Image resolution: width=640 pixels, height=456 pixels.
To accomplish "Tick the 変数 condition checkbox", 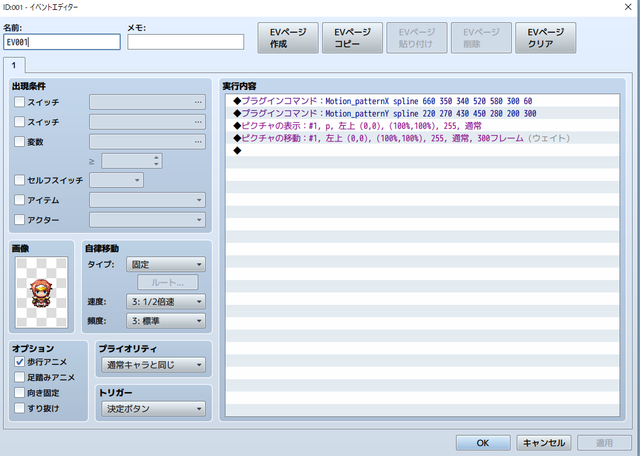I will coord(19,142).
